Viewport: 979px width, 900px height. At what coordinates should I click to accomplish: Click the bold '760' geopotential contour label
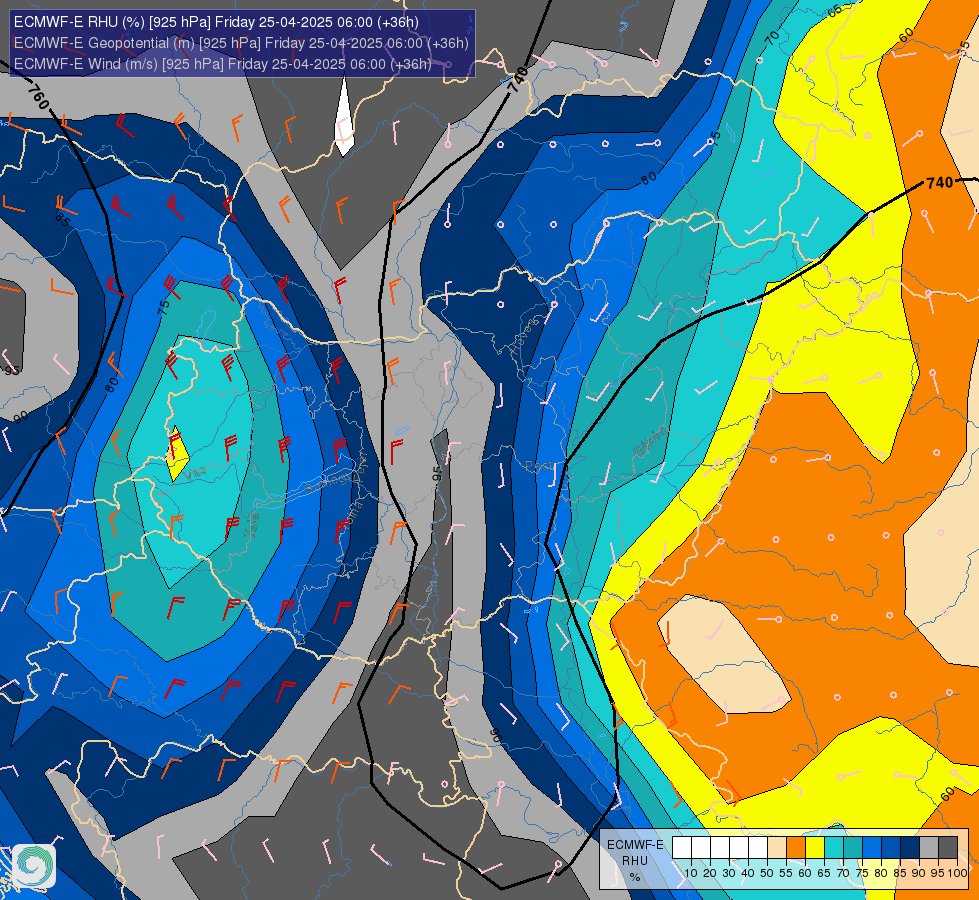[39, 96]
